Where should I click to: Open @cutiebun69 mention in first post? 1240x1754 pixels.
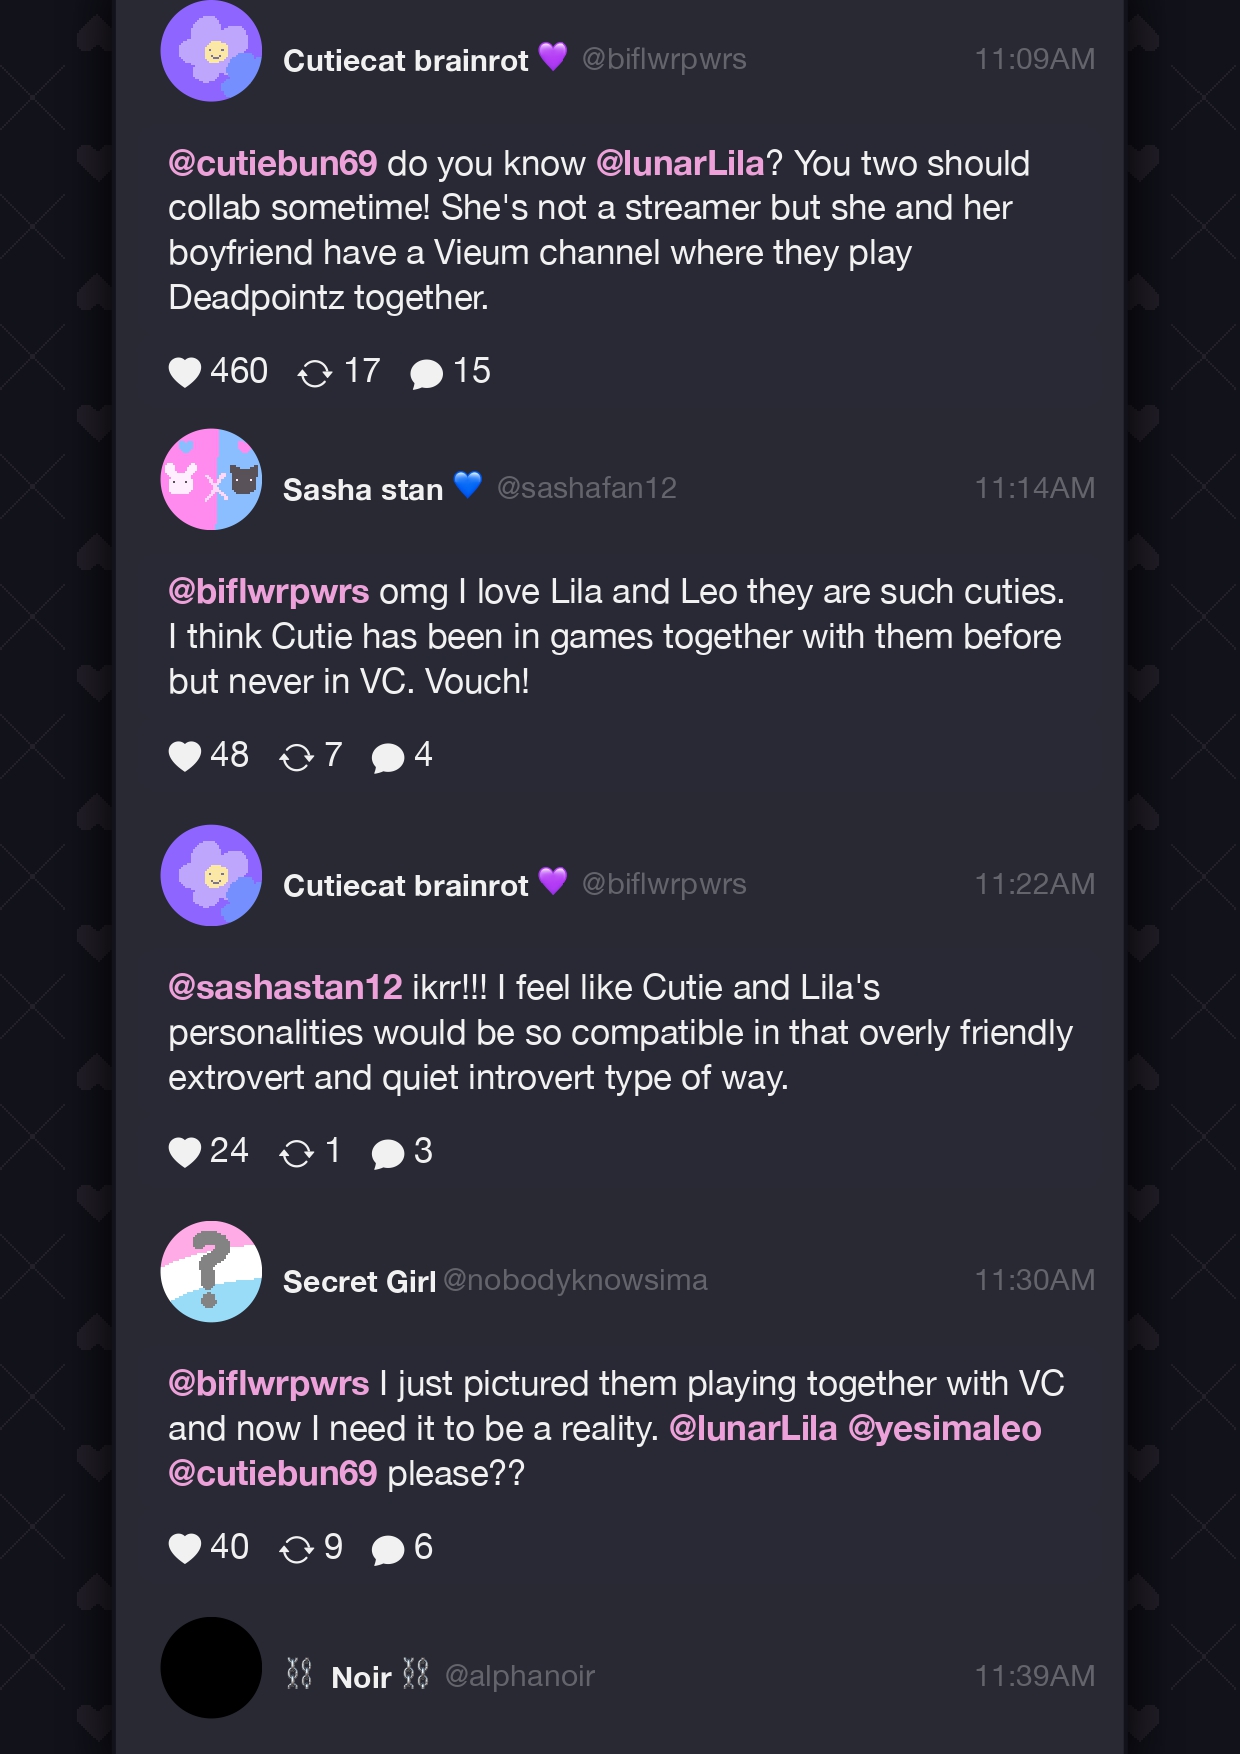pos(273,163)
